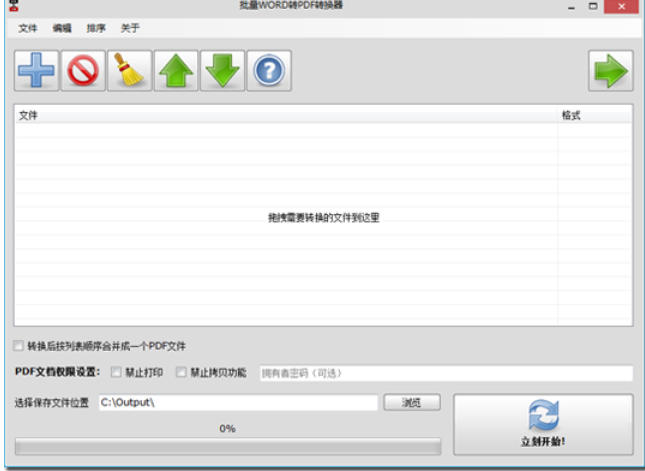
Task: Open the 排序 menu
Action: 96,28
